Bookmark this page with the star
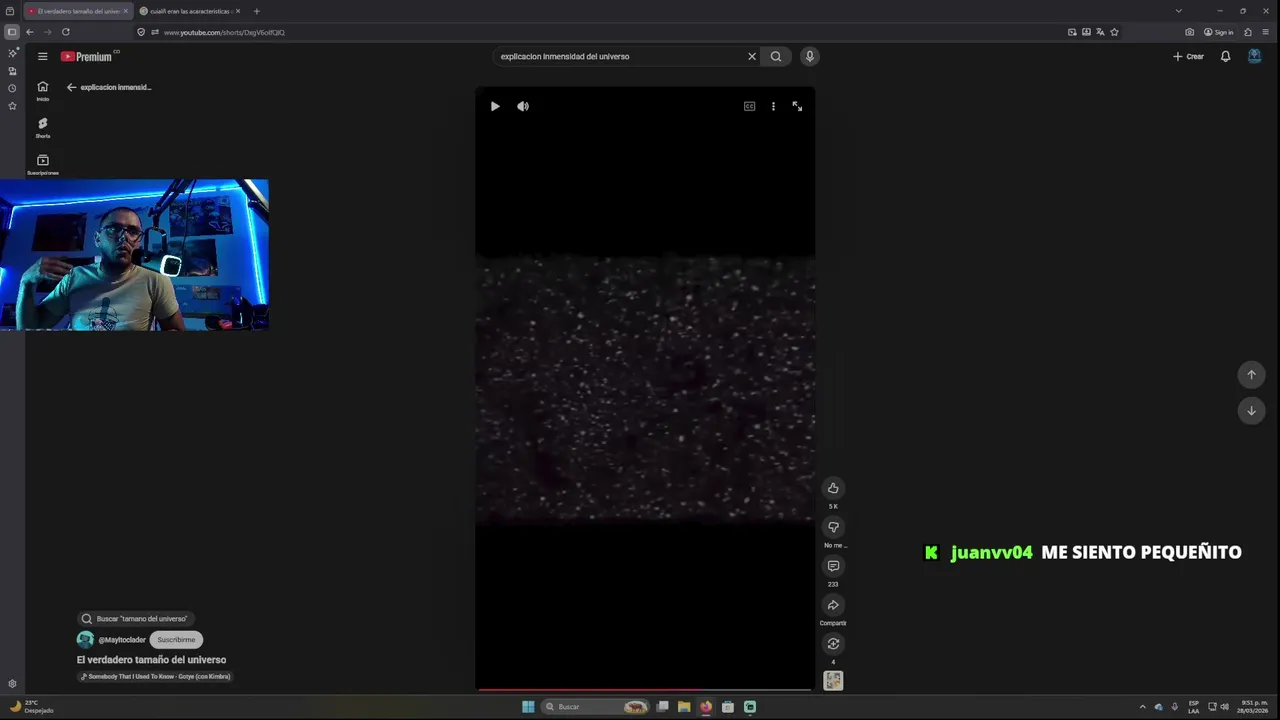Image resolution: width=1280 pixels, height=720 pixels. pyautogui.click(x=1114, y=32)
